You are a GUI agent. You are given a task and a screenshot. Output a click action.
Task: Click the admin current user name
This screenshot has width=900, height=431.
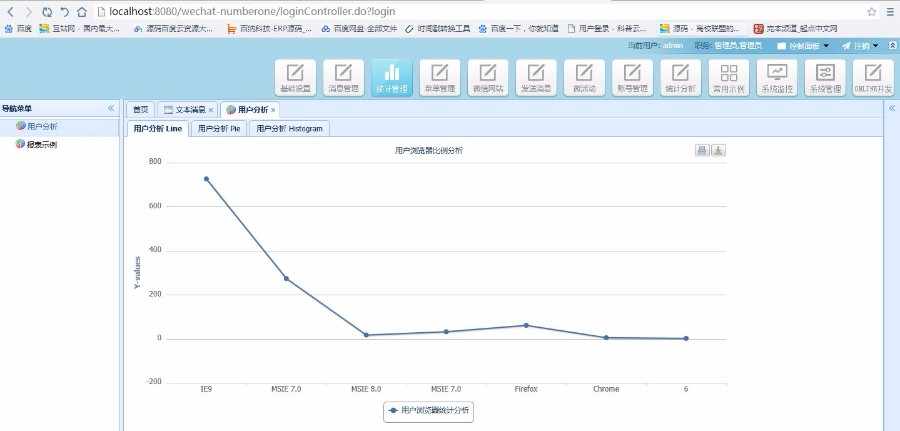673,45
